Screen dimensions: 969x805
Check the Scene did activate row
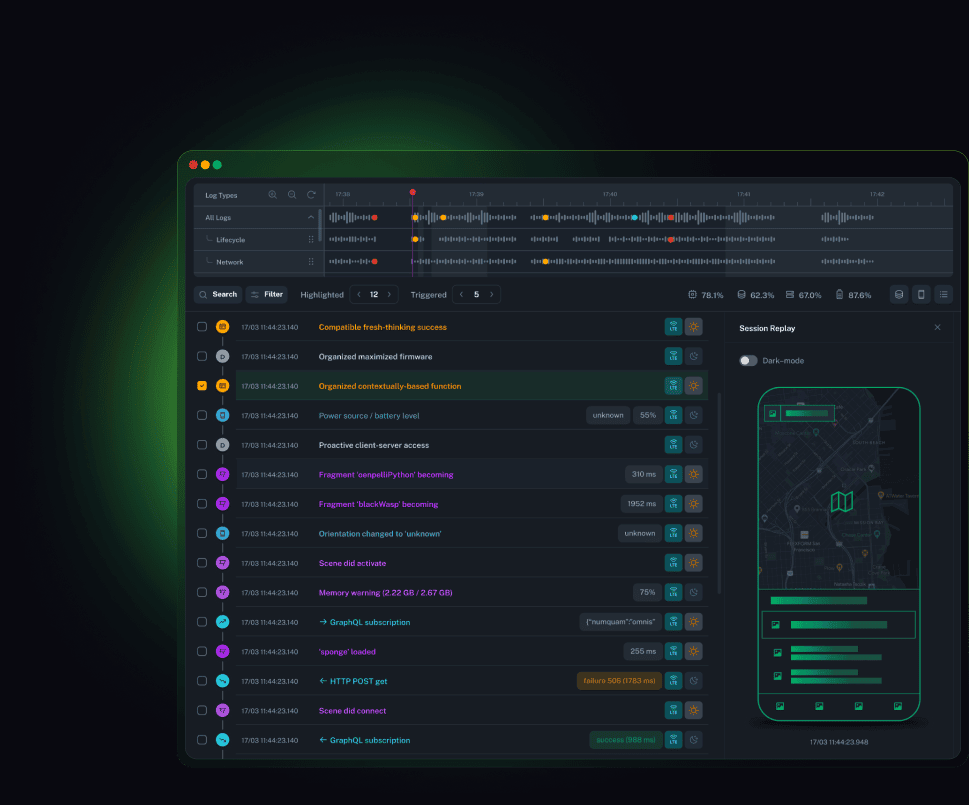pos(202,563)
